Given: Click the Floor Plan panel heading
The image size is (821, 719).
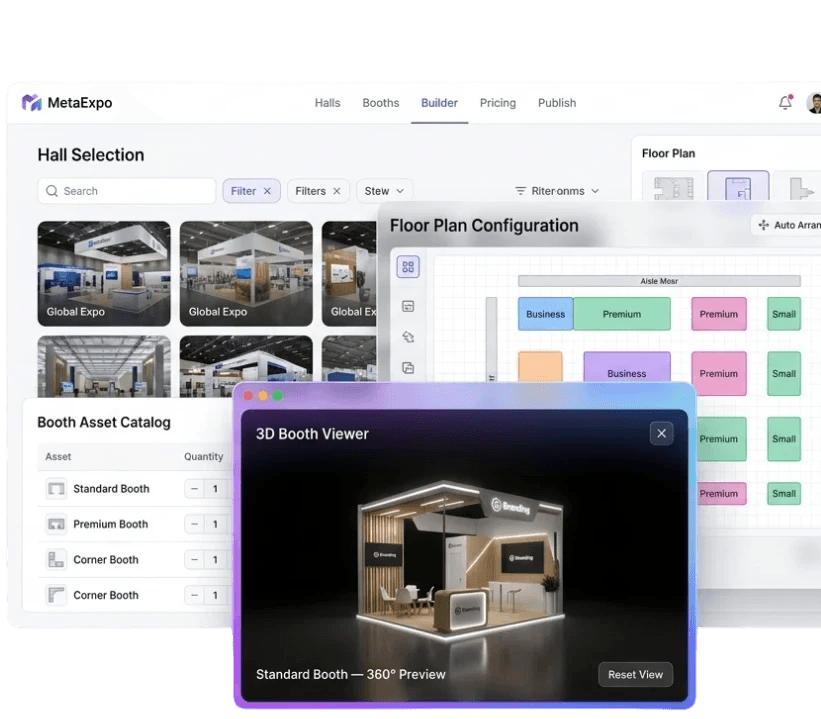Looking at the screenshot, I should 669,153.
